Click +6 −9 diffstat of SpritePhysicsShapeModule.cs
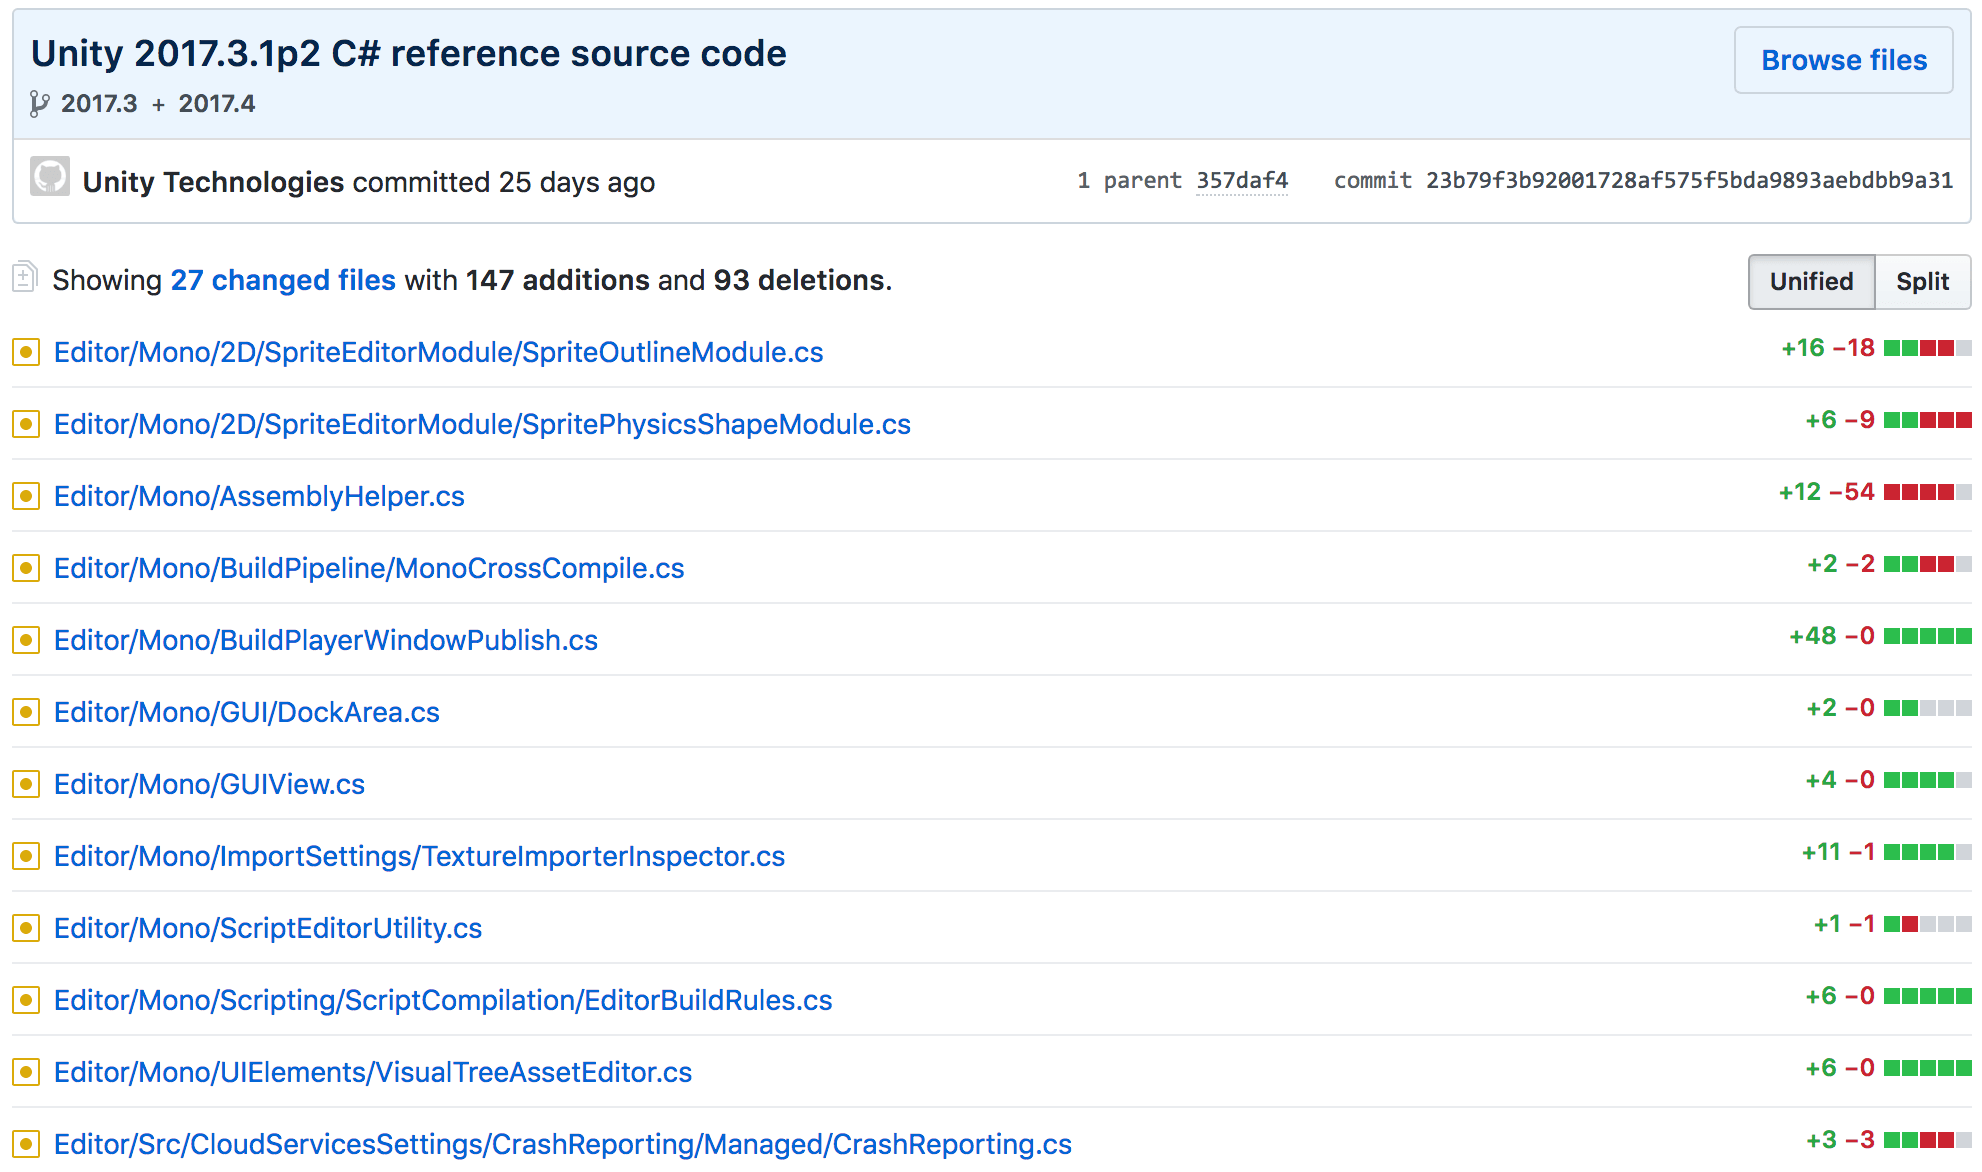The image size is (1982, 1172). tap(1888, 420)
